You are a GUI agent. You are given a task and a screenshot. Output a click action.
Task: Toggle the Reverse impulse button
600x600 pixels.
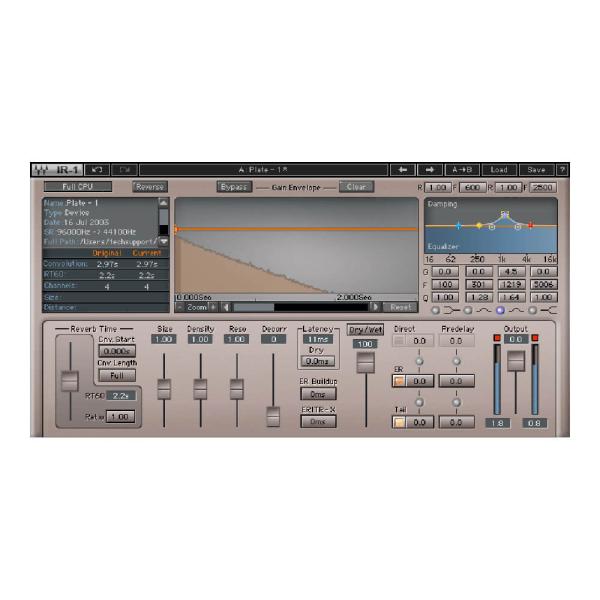pos(149,187)
